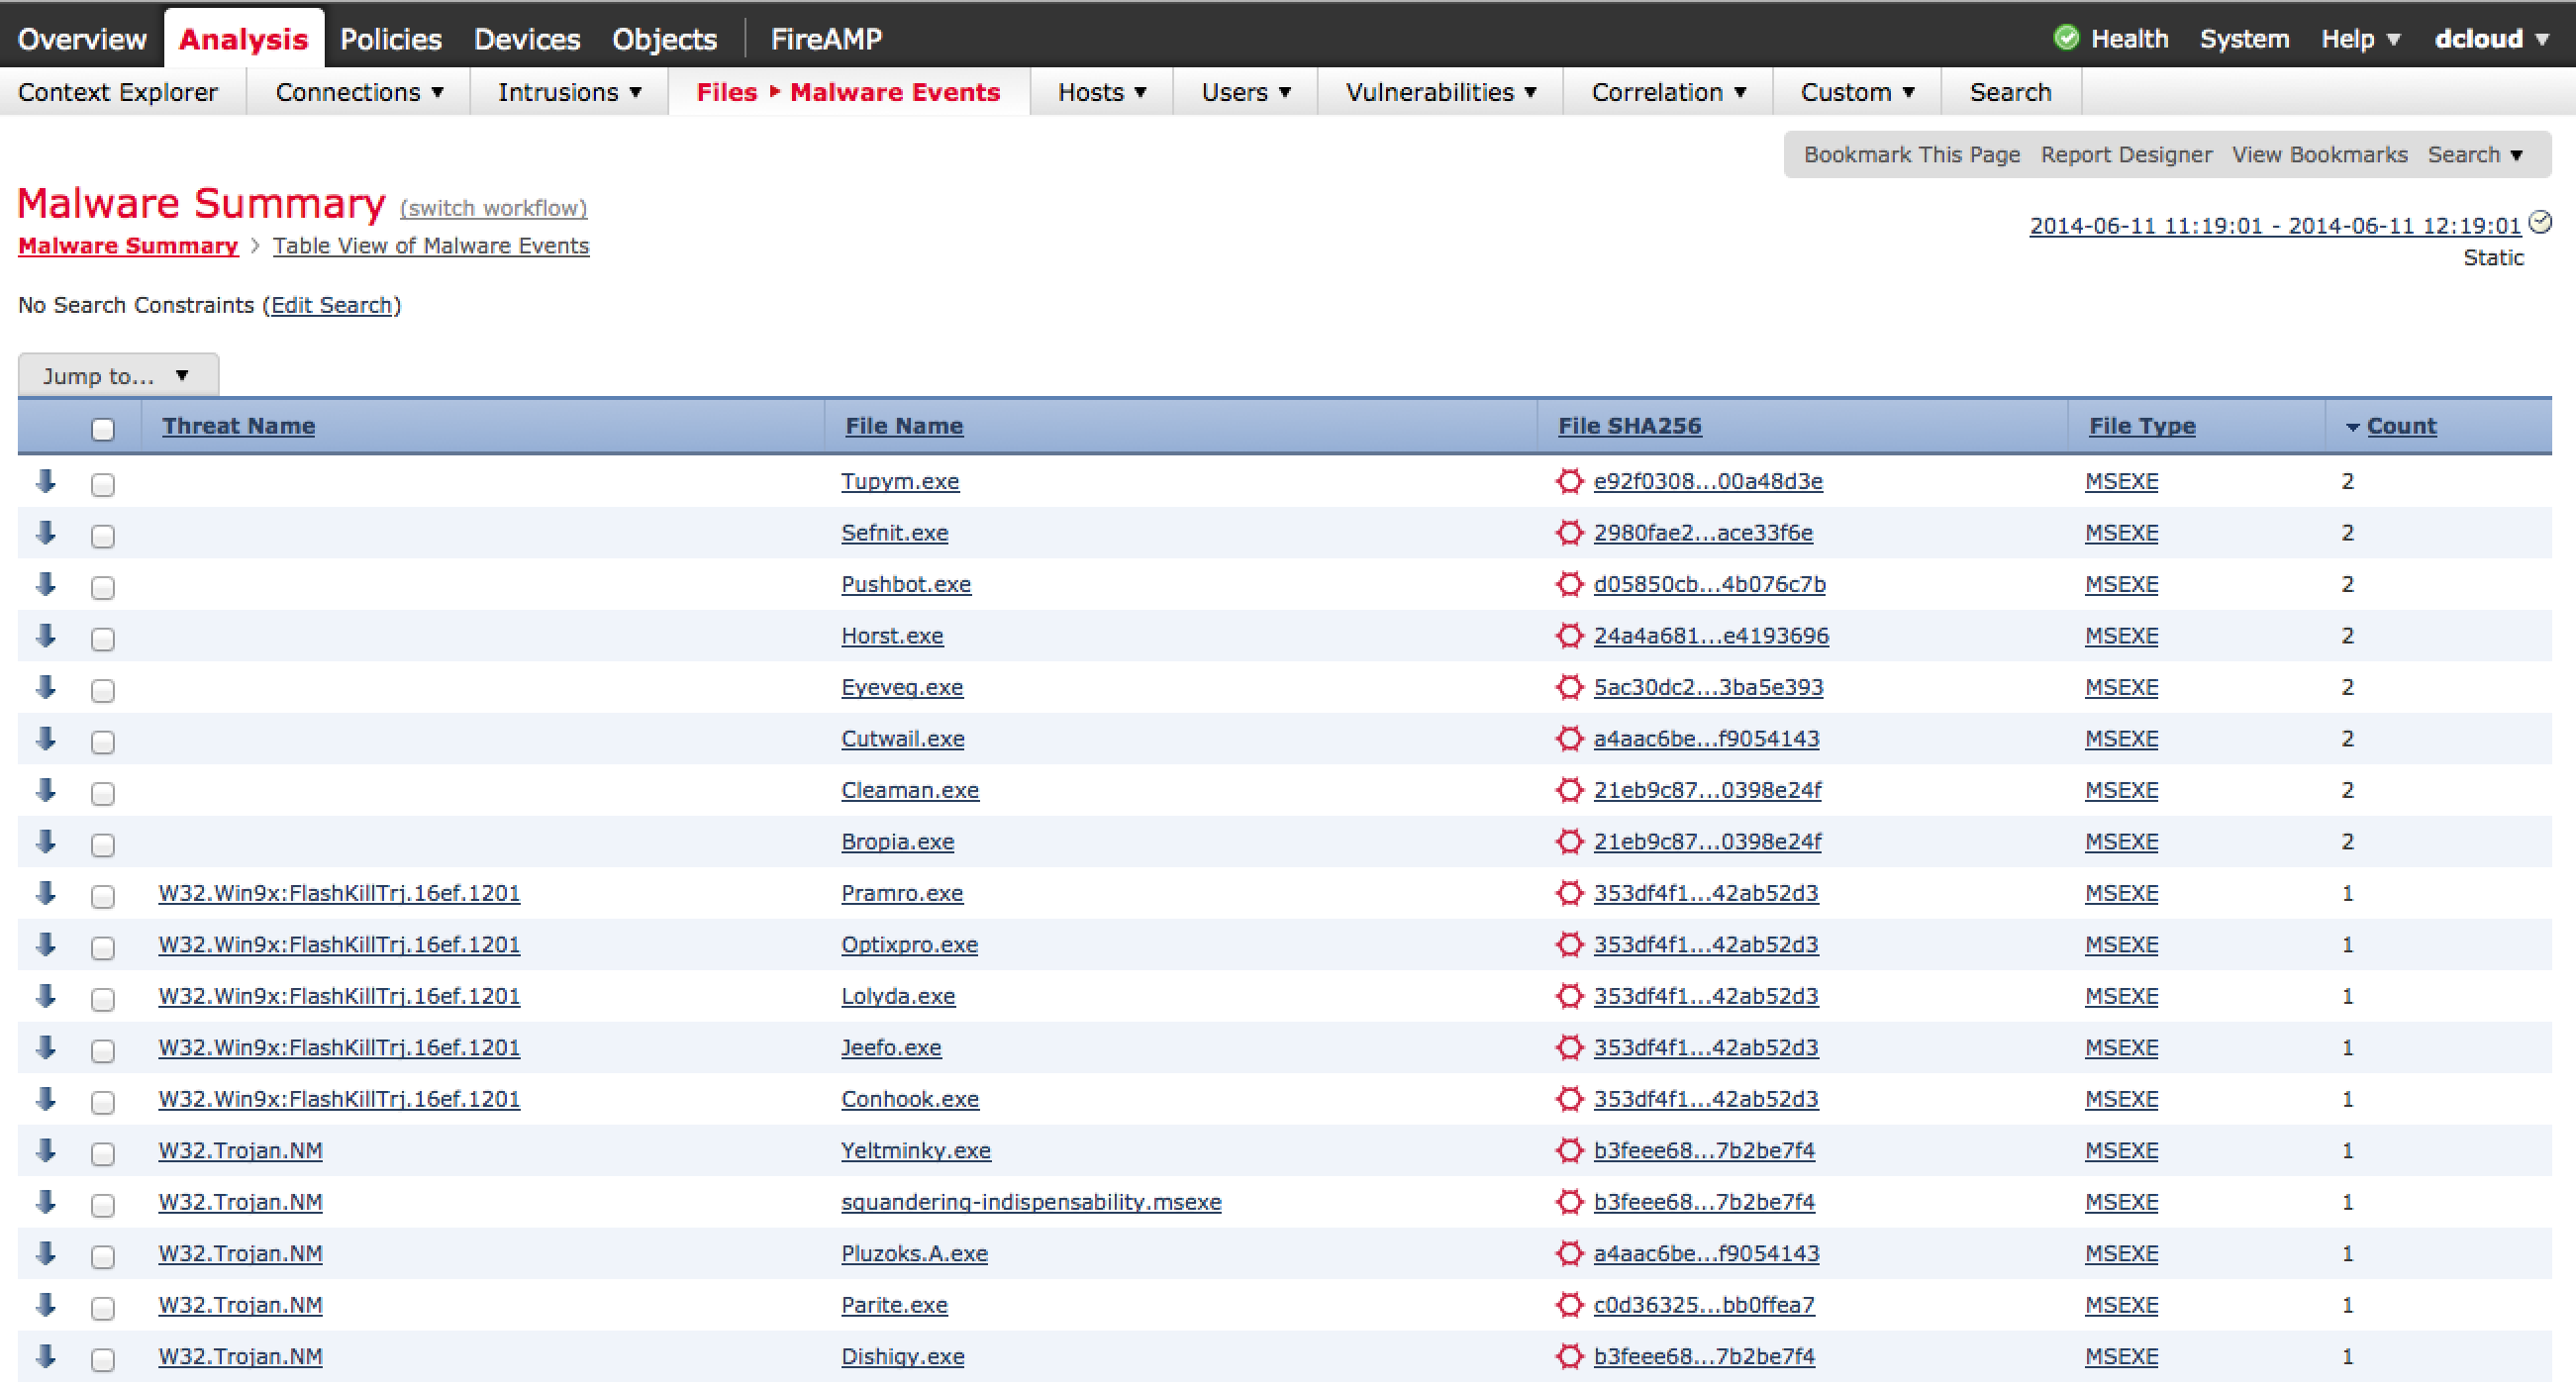
Task: Click malware disposition icon on Parite.exe row
Action: (x=1569, y=1305)
